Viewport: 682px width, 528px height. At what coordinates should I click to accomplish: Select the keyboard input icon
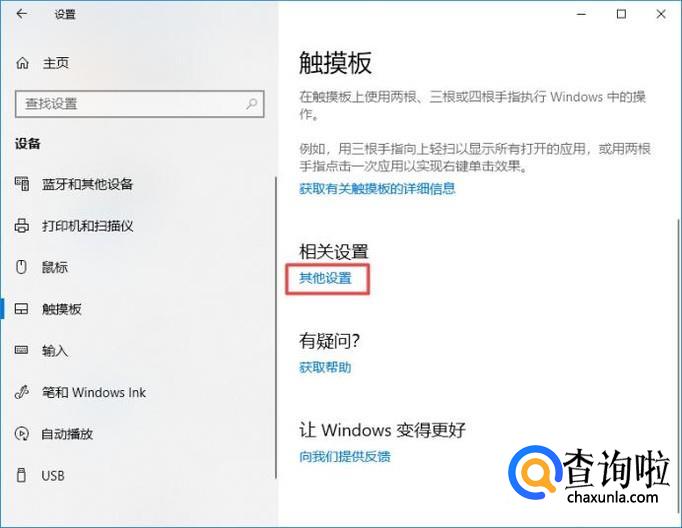[21, 350]
